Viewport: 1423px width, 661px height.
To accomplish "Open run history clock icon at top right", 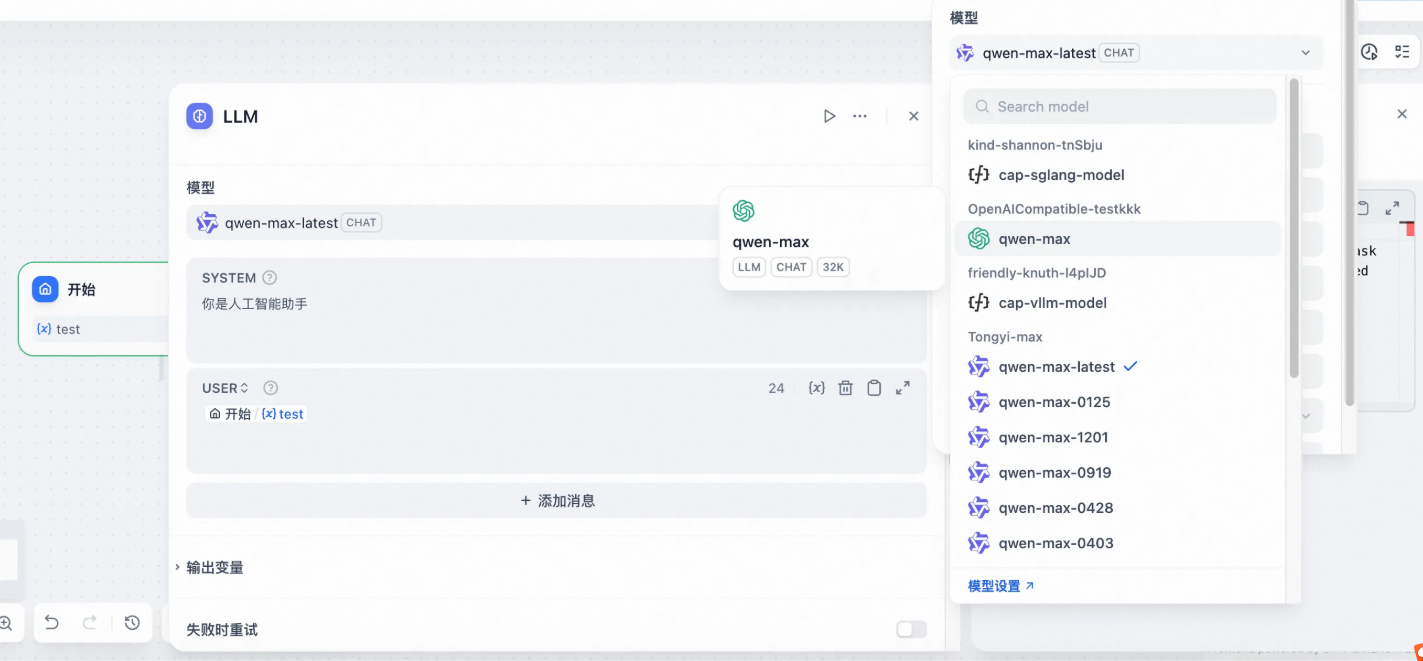I will click(1369, 52).
